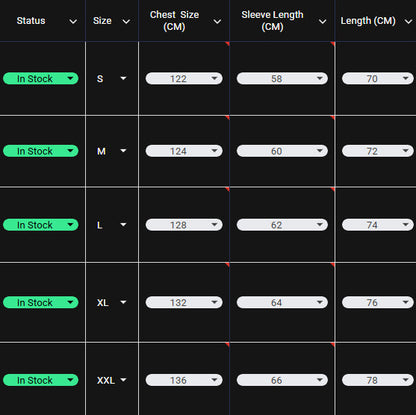Open the In Stock status dropdown for size XL
The height and width of the screenshot is (415, 416).
[x=41, y=302]
